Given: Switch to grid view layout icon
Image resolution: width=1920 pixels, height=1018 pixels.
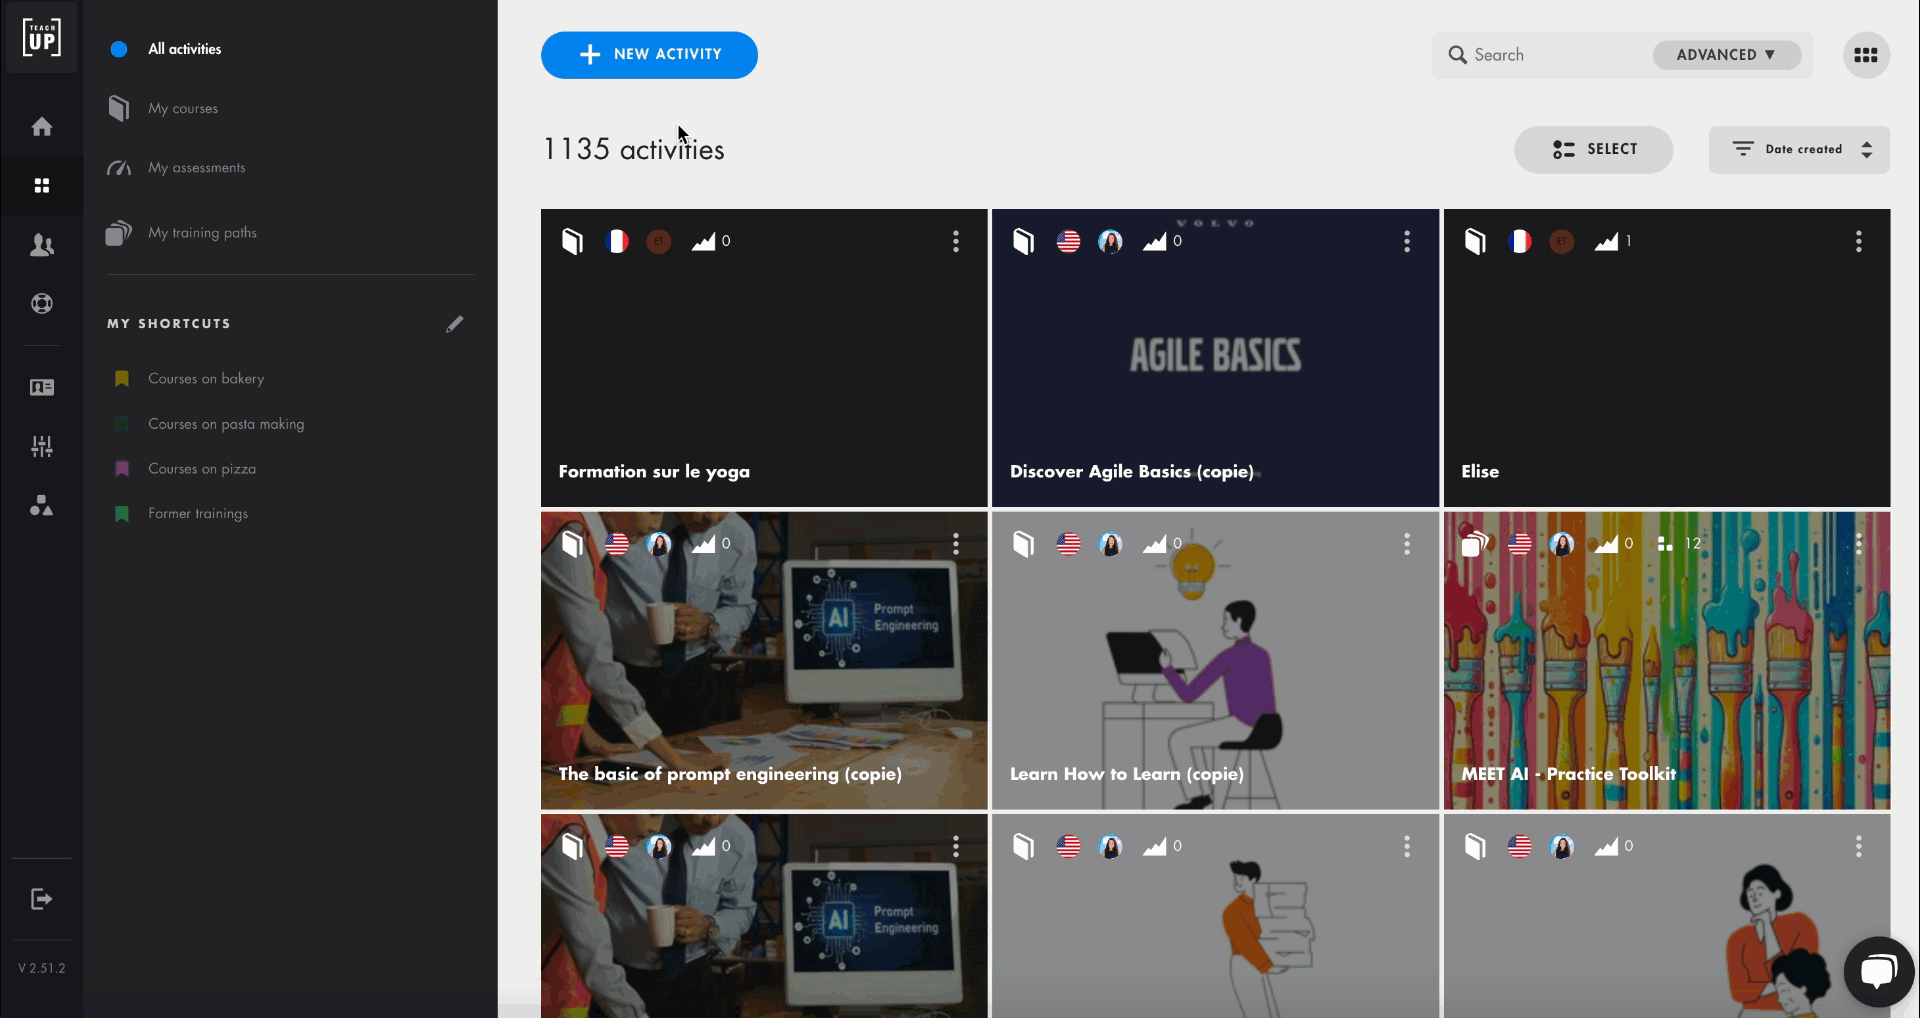Looking at the screenshot, I should coord(1865,55).
